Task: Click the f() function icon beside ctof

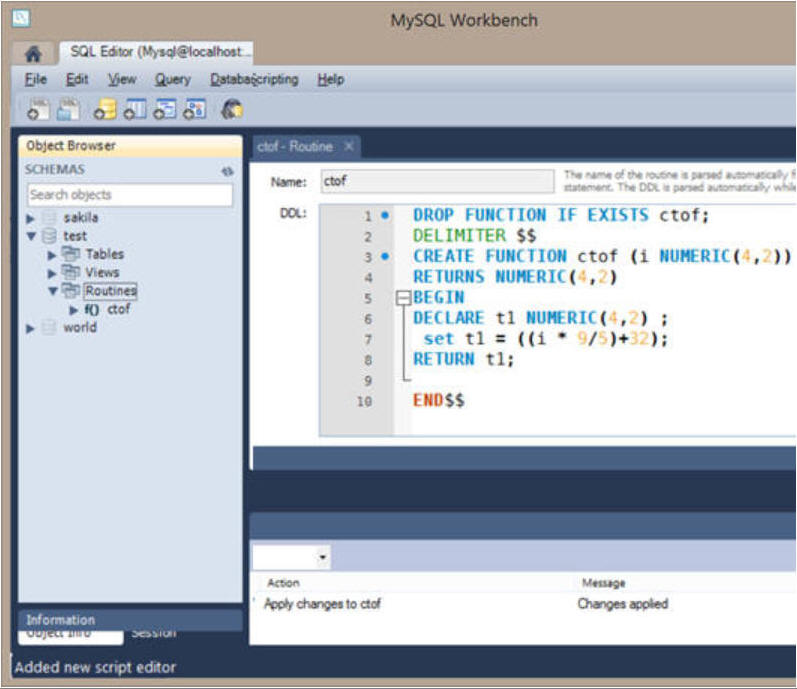Action: 91,309
